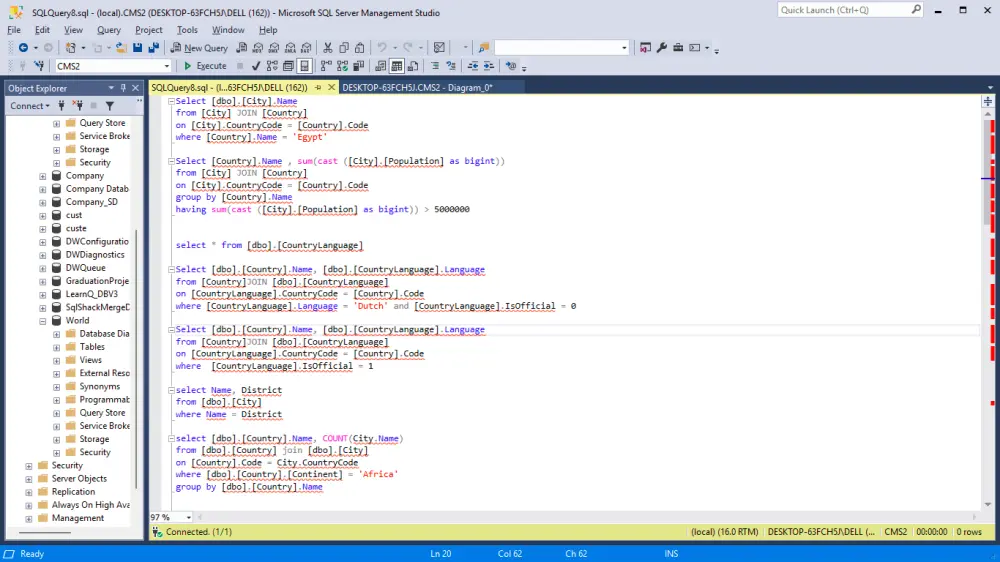Comment out the selected lines icon

click(435, 66)
